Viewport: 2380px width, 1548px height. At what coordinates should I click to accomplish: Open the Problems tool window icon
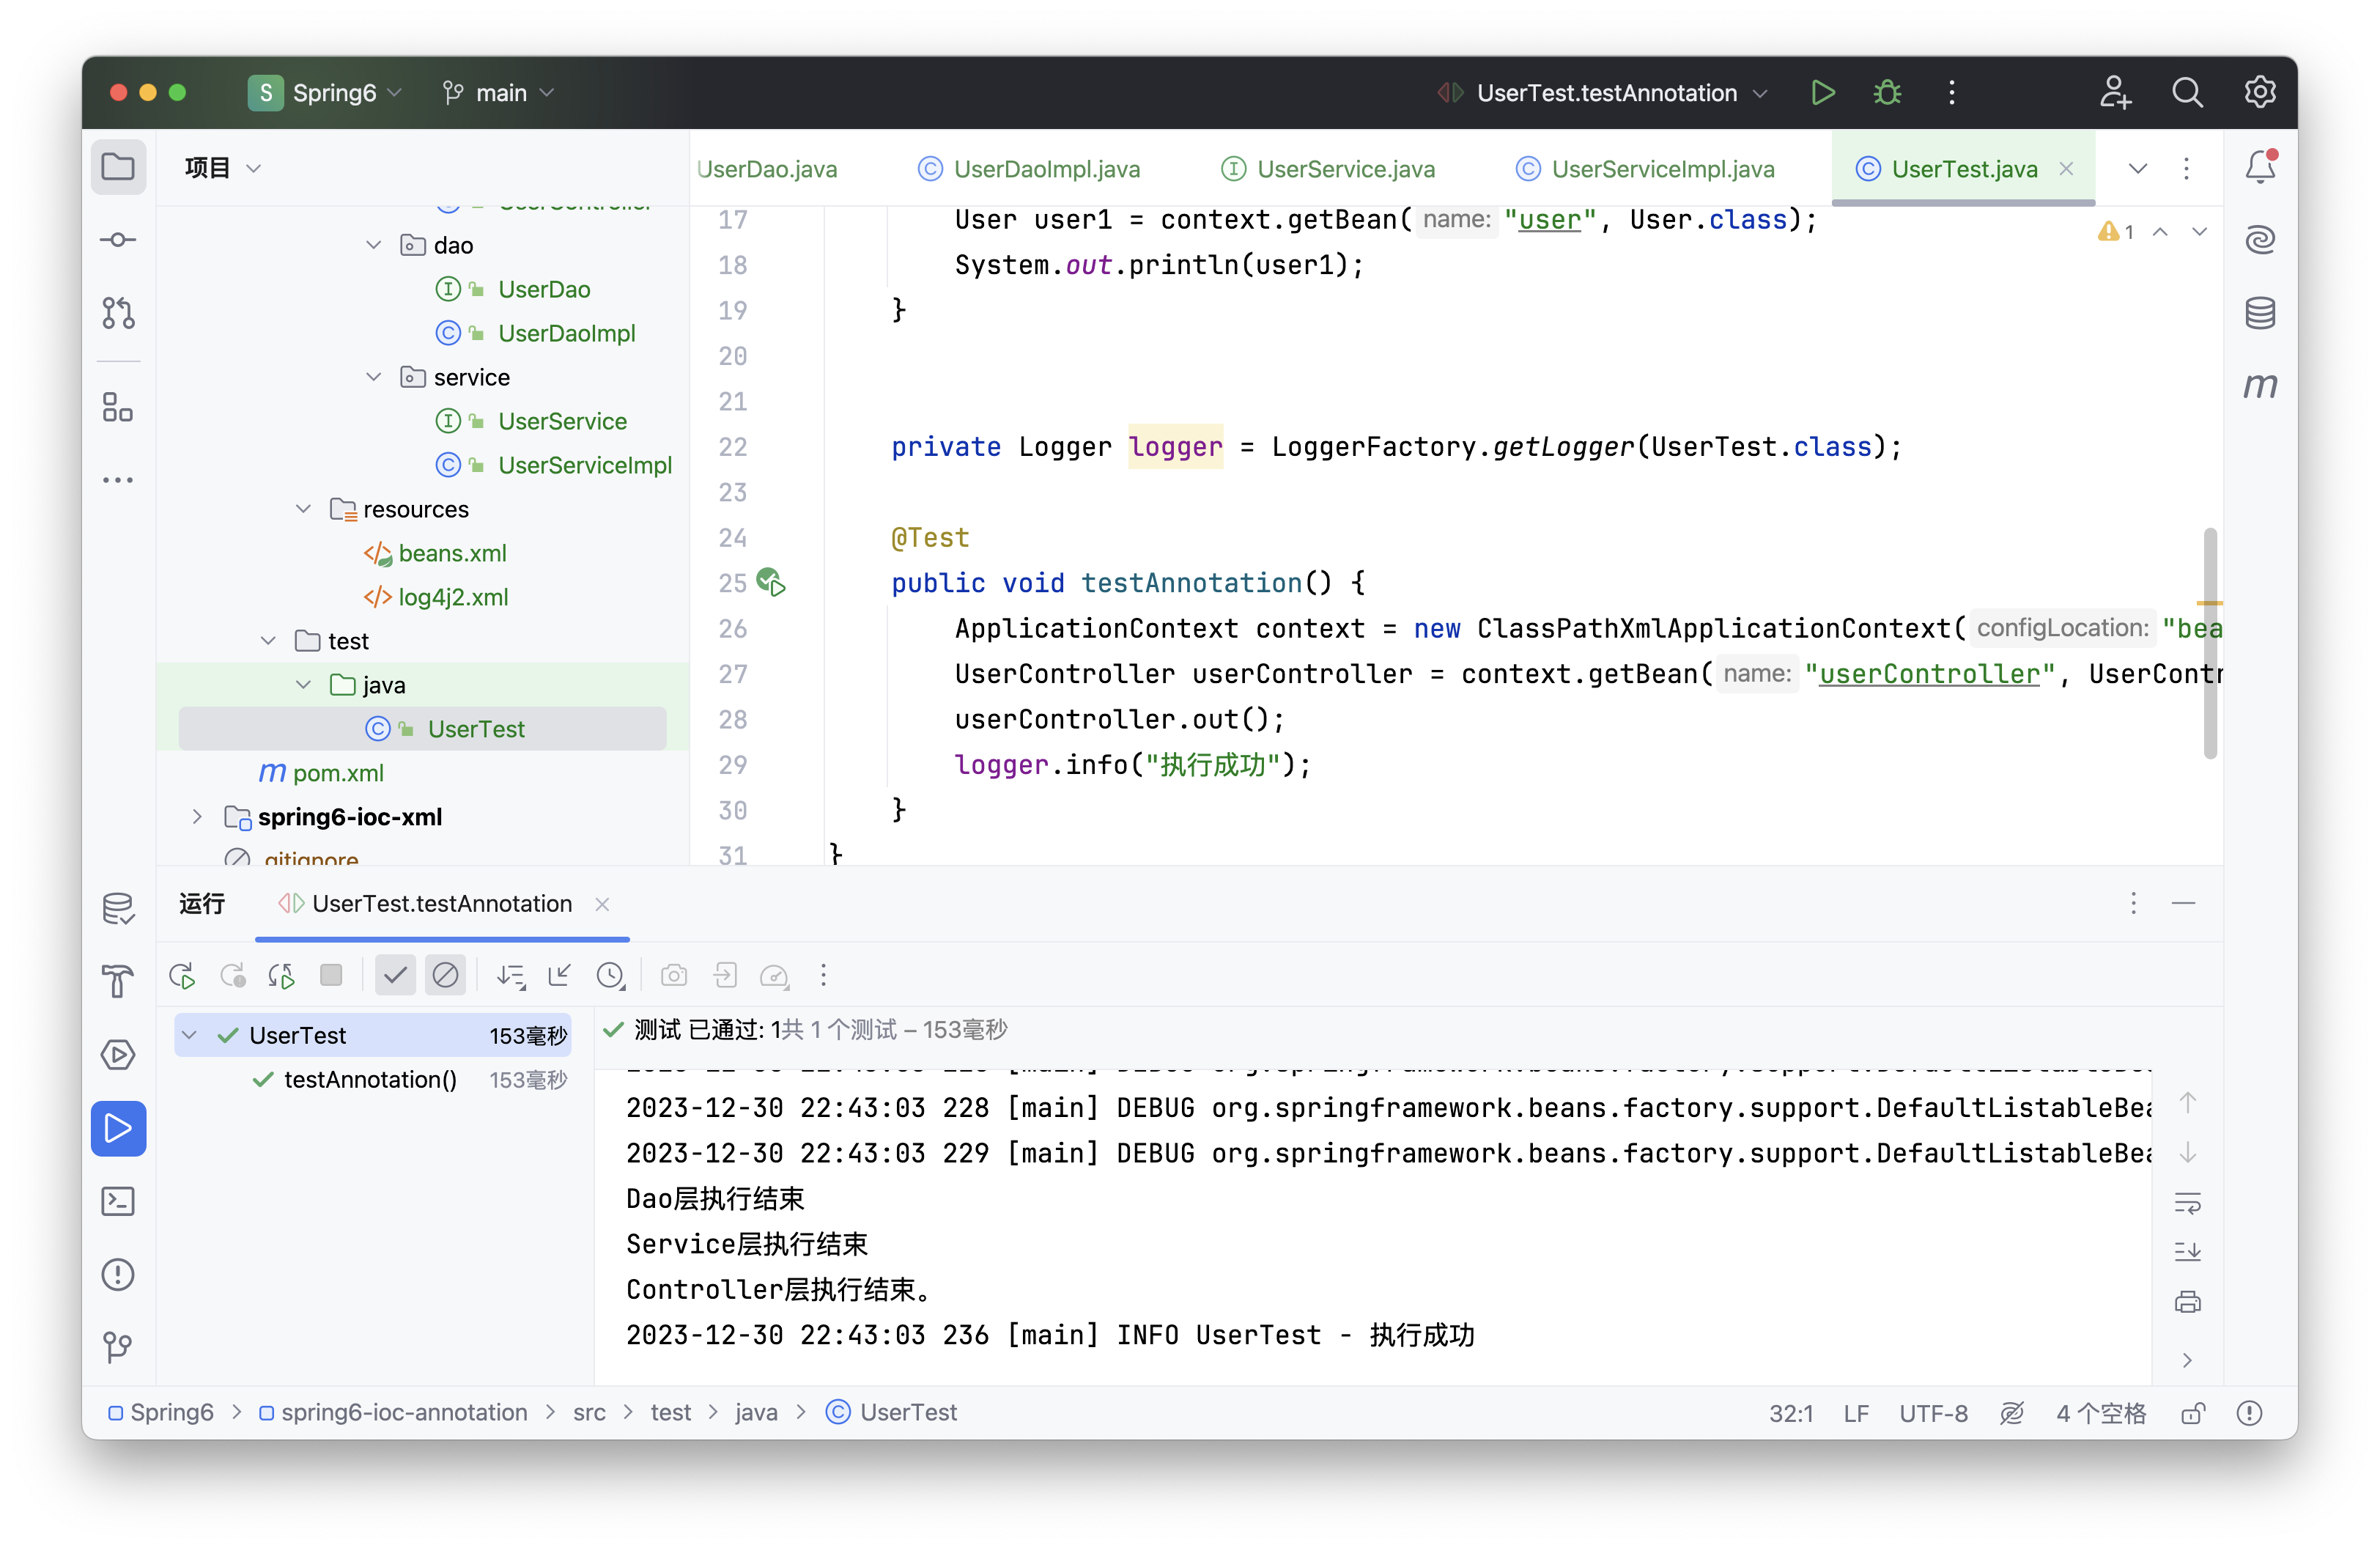pyautogui.click(x=118, y=1274)
